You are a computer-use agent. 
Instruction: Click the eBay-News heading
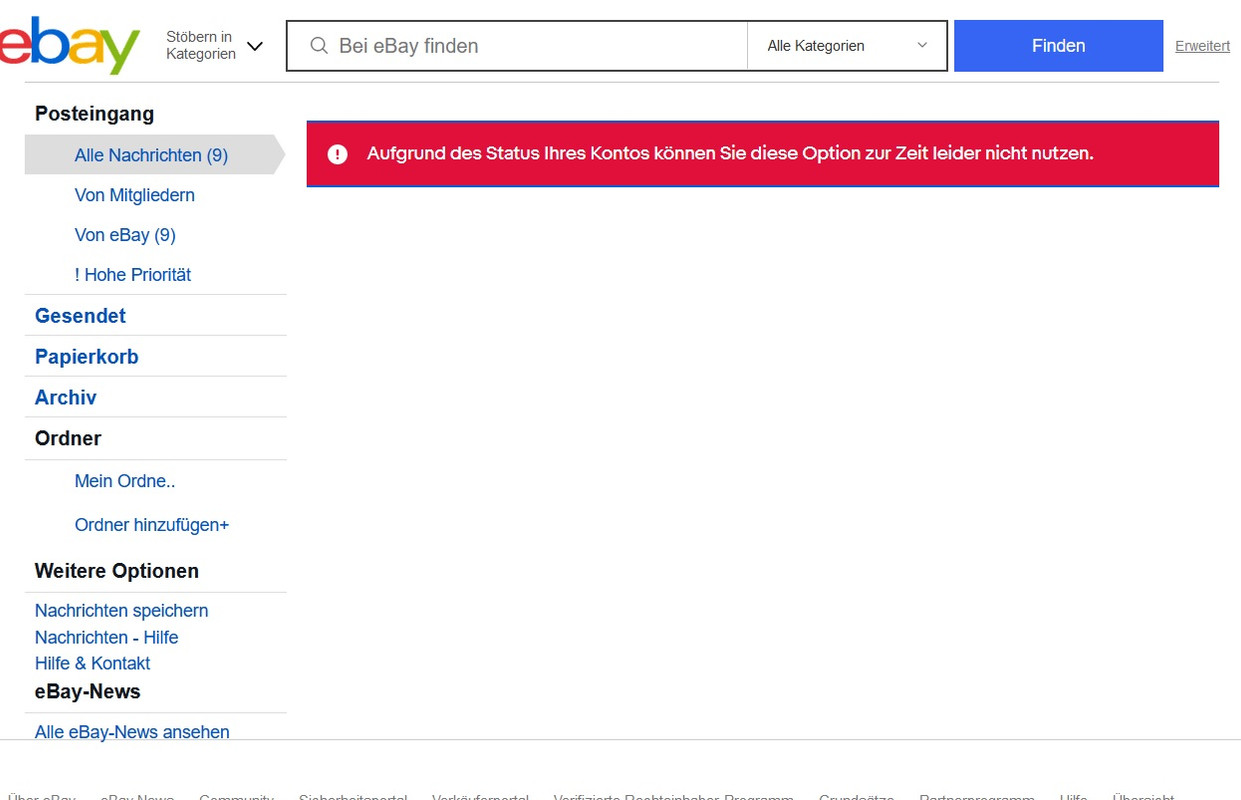click(87, 692)
